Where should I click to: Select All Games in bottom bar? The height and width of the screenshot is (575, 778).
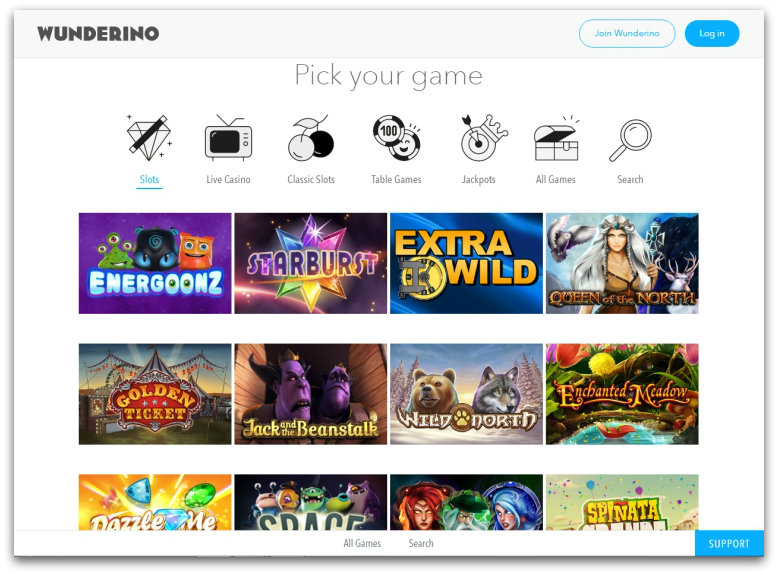pos(362,543)
